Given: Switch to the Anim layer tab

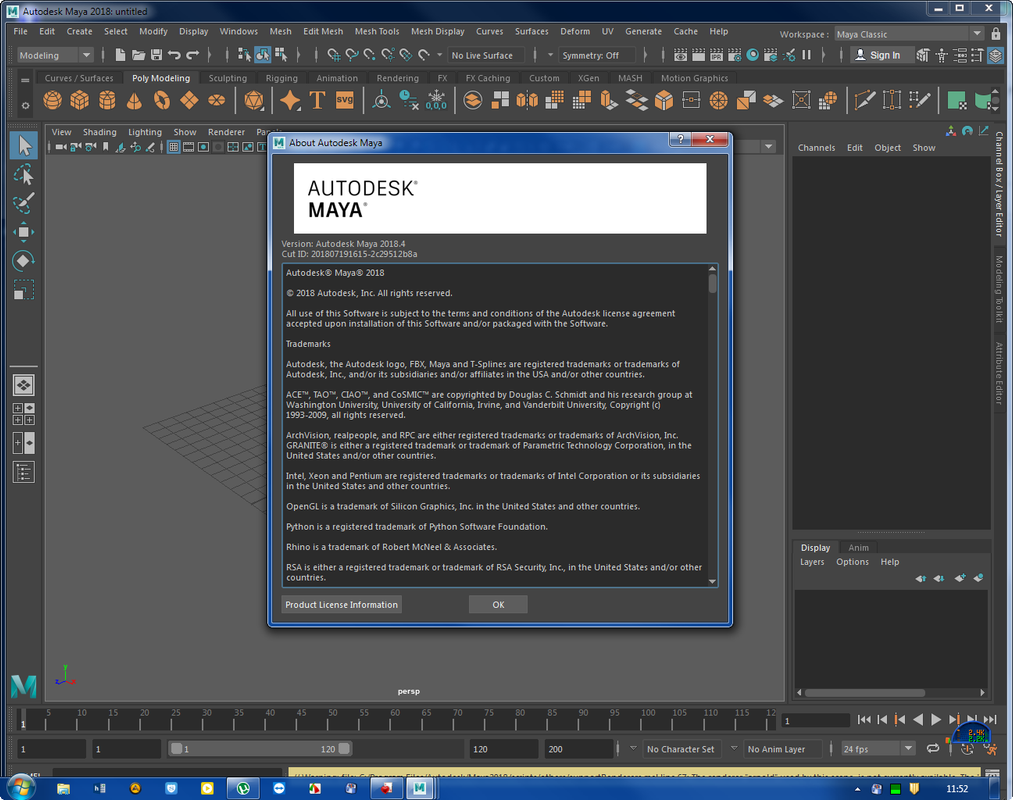Looking at the screenshot, I should tap(858, 547).
